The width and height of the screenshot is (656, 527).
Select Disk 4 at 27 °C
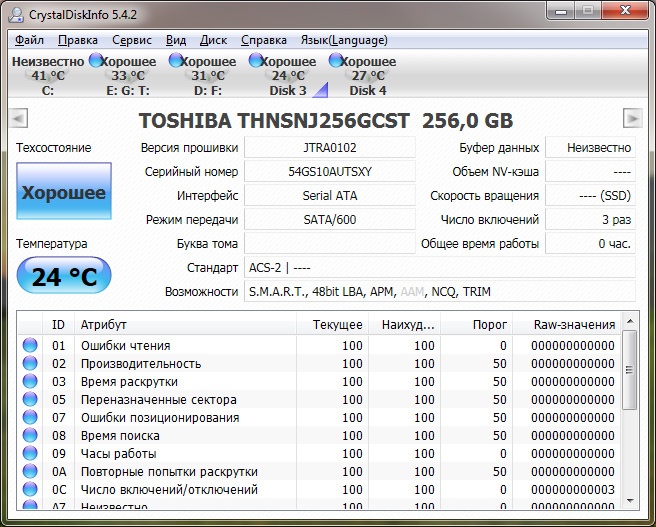(368, 75)
